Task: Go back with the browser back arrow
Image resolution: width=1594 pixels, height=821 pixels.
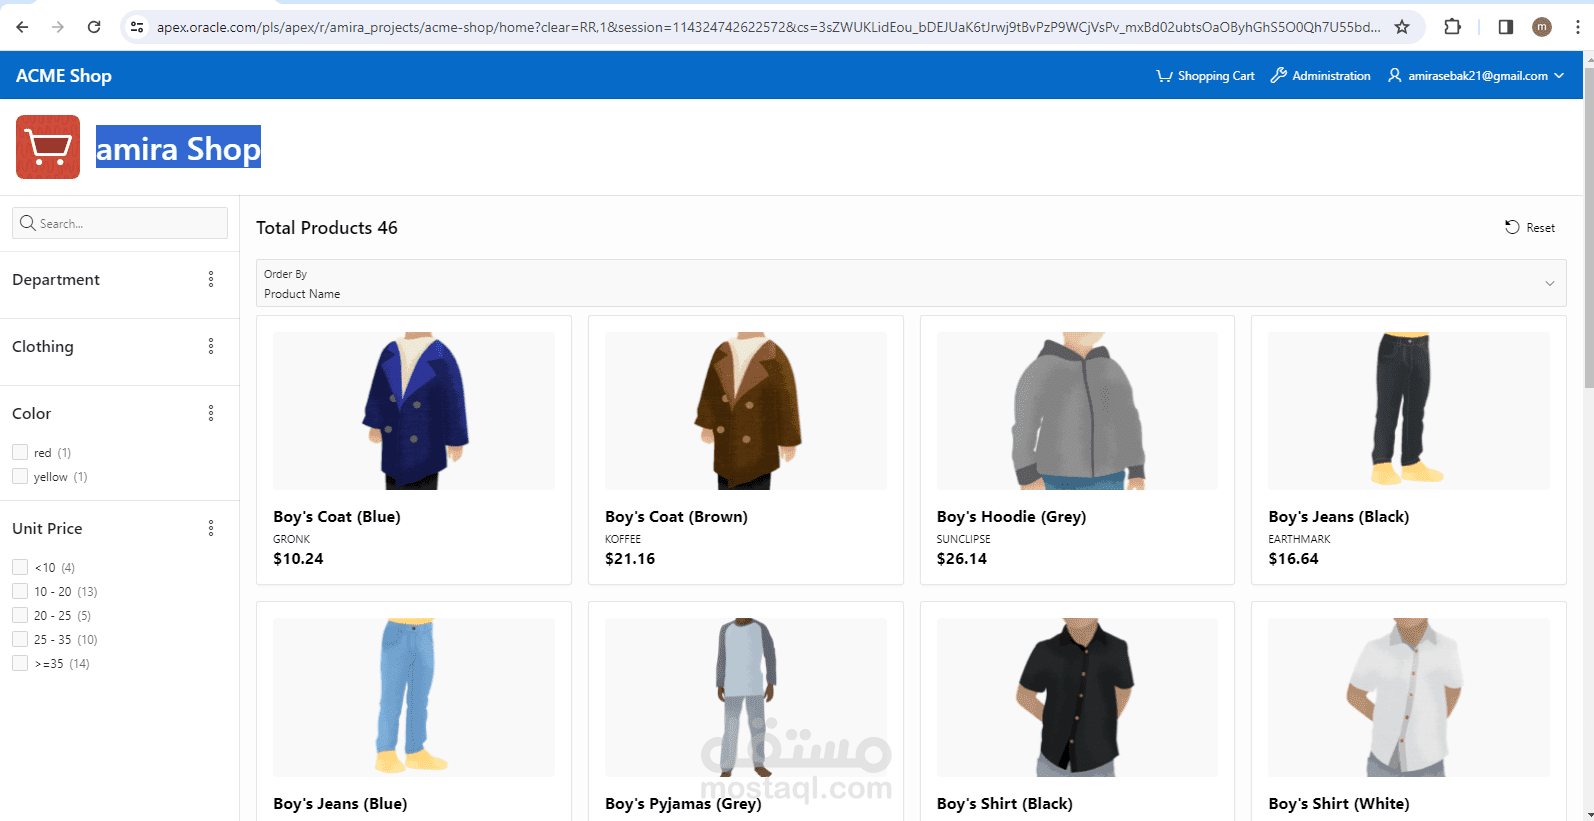Action: (22, 27)
